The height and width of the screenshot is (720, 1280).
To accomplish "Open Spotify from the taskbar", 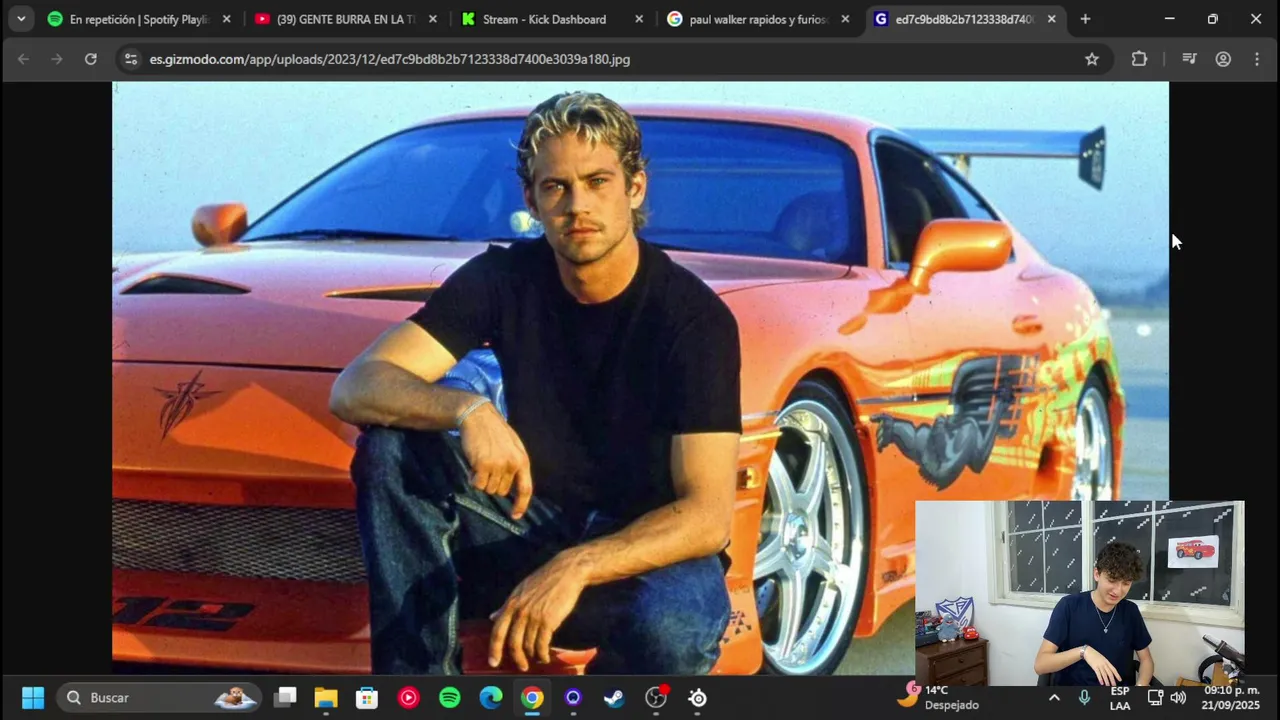I will [x=450, y=697].
